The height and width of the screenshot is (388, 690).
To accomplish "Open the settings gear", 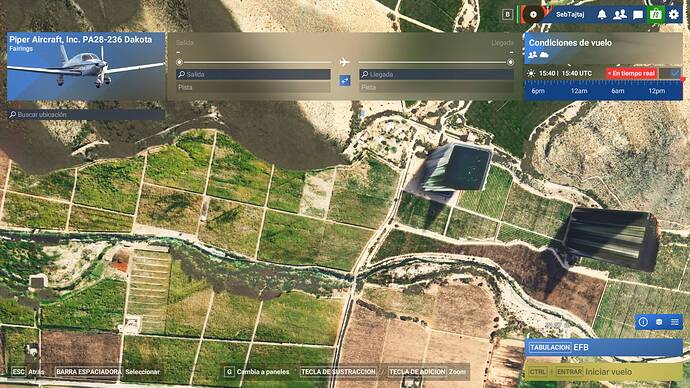I will (x=674, y=15).
